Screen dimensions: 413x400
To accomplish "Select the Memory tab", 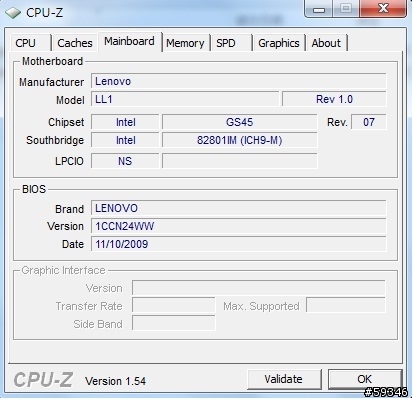I will [x=185, y=43].
